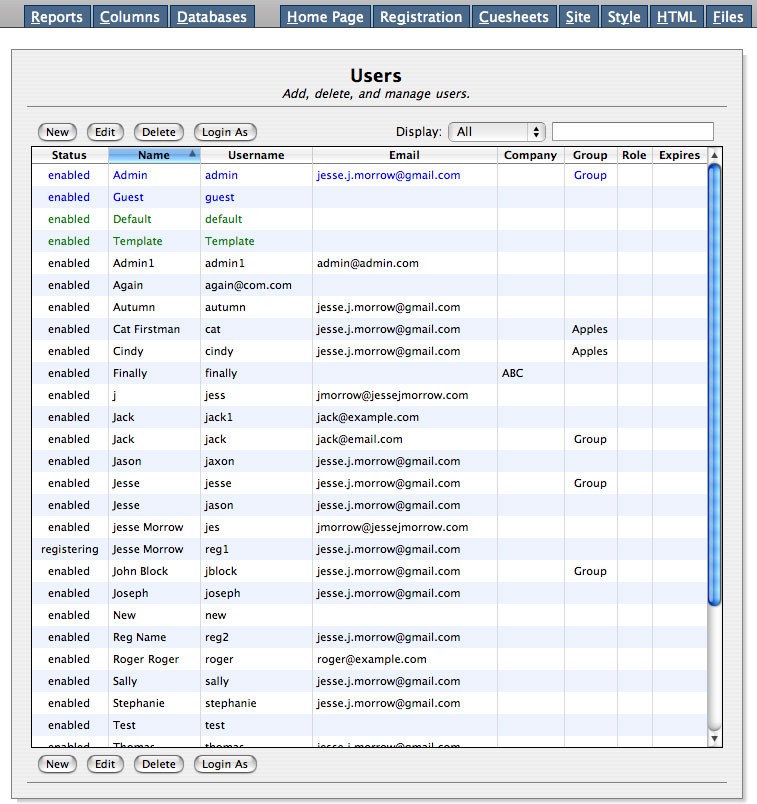Select the Autumn user name
This screenshot has height=804, width=757.
[134, 308]
